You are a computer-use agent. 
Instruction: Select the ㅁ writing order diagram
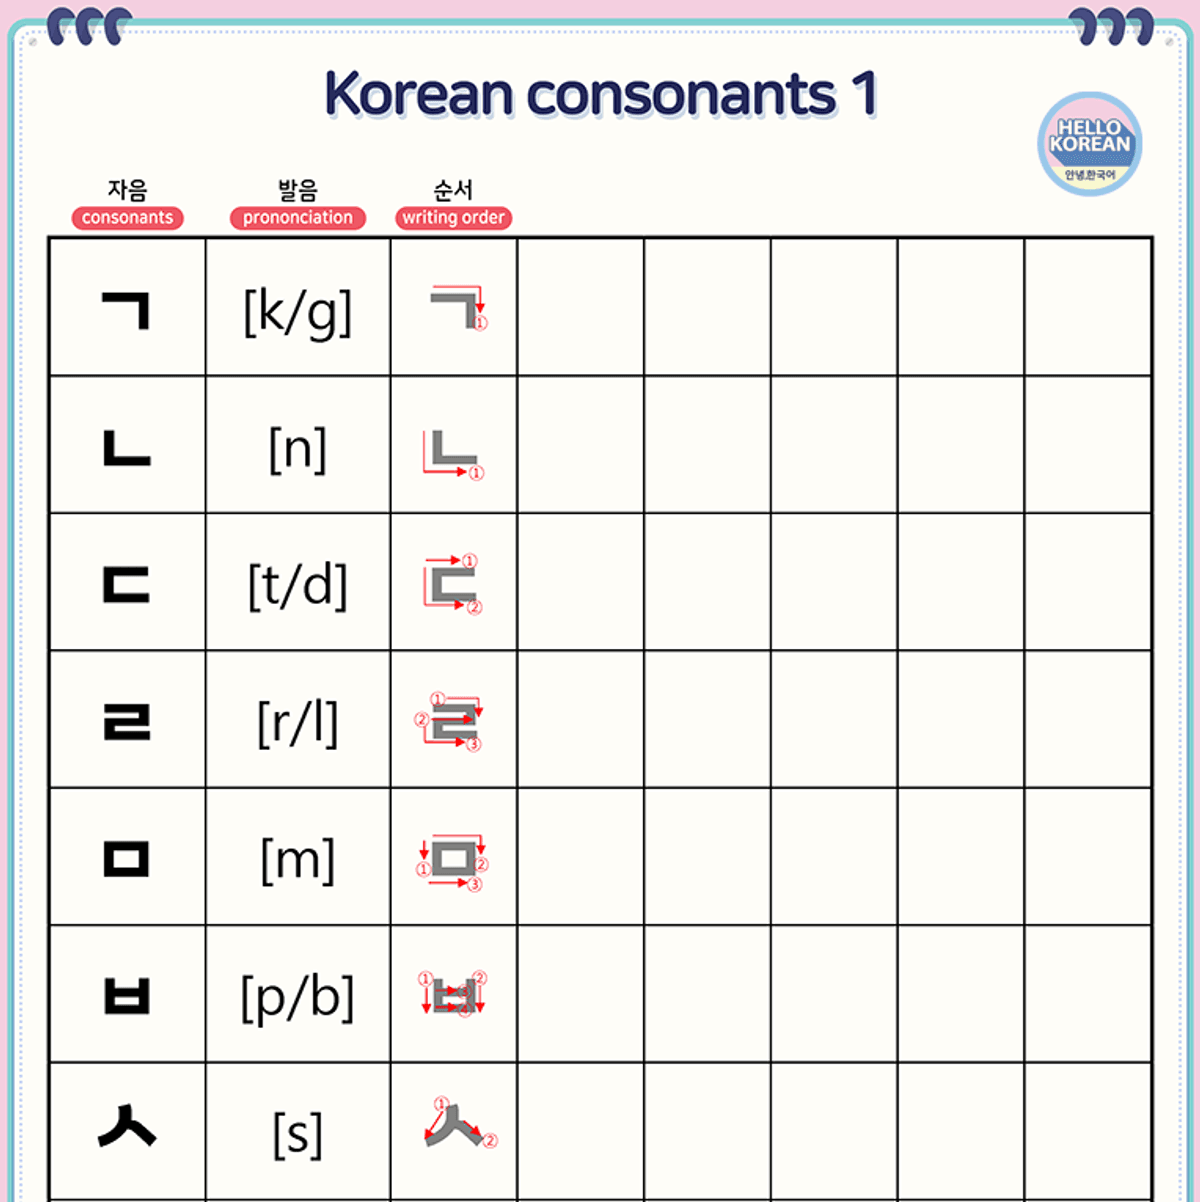click(x=453, y=860)
